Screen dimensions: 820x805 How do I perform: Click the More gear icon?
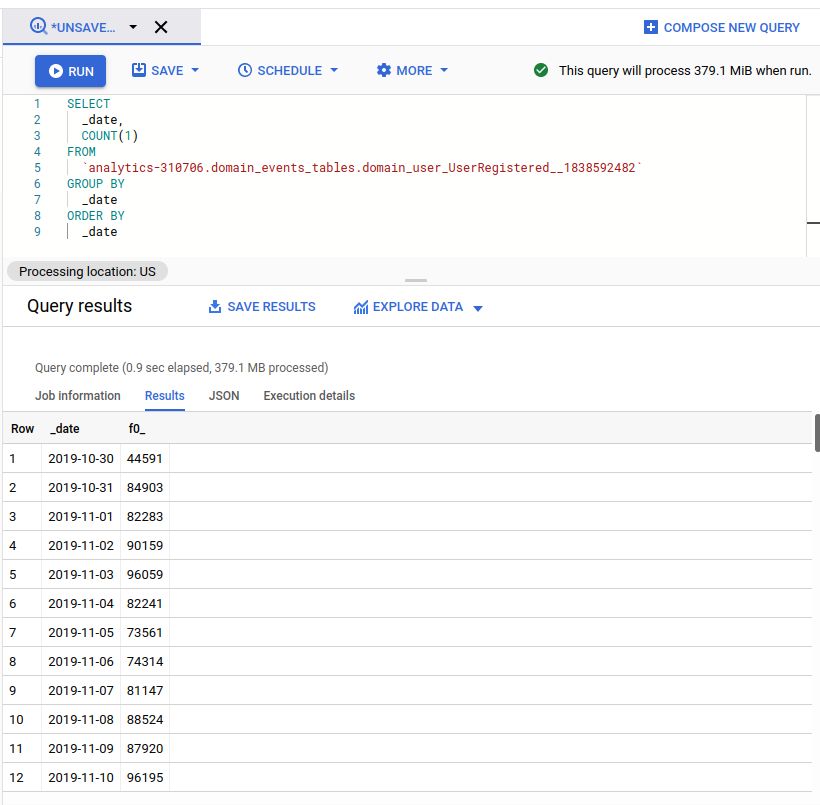pos(384,70)
